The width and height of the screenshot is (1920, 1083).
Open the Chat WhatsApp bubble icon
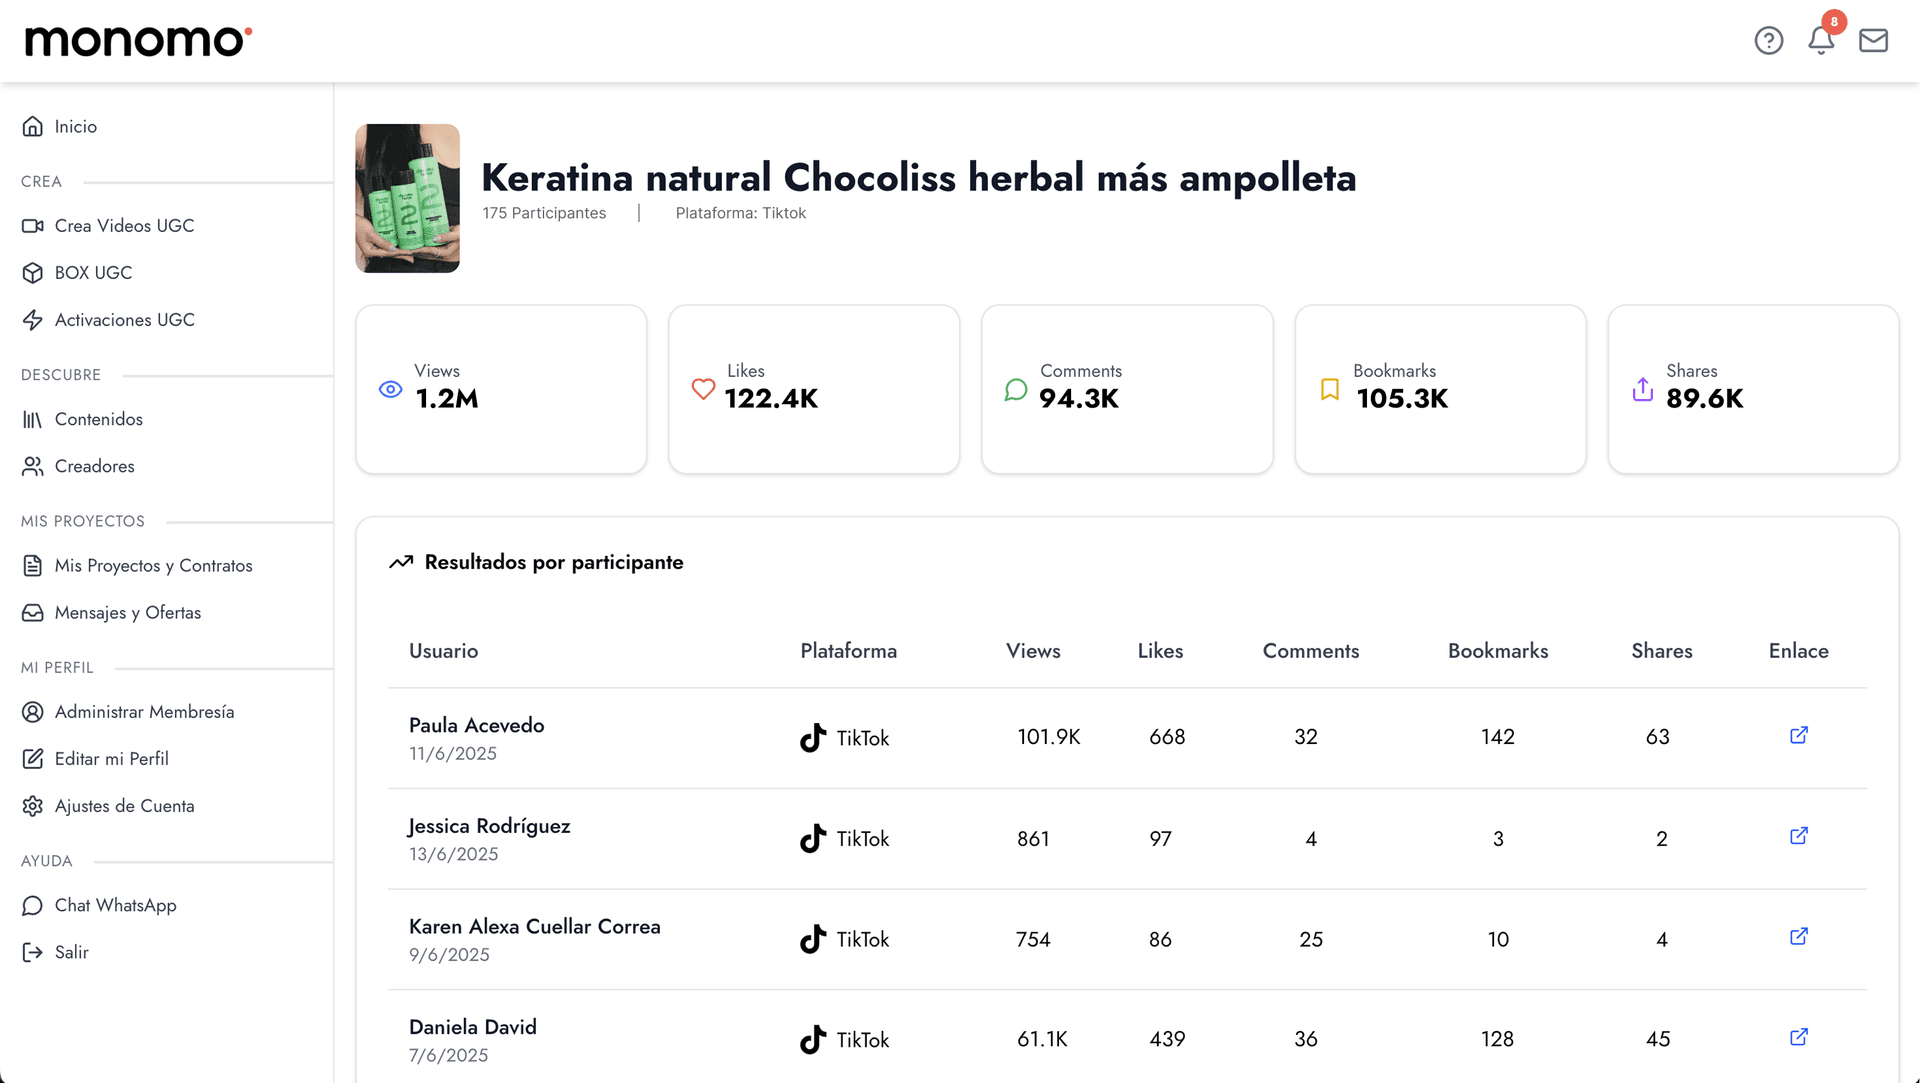33,905
